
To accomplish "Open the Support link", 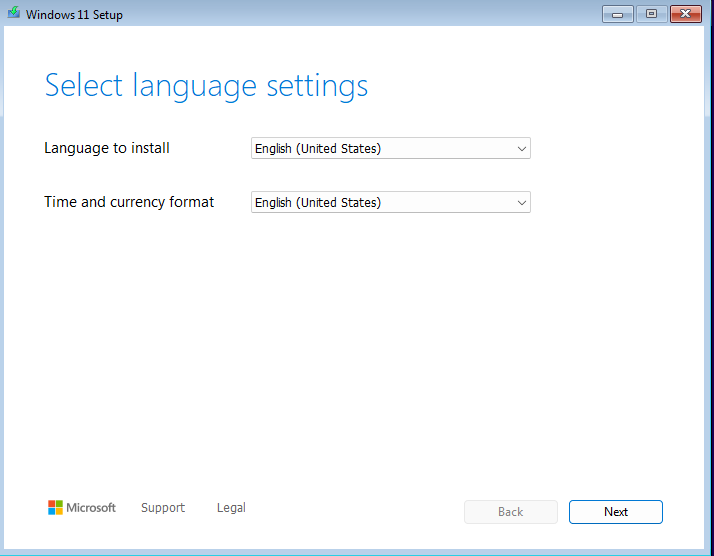I will point(163,508).
